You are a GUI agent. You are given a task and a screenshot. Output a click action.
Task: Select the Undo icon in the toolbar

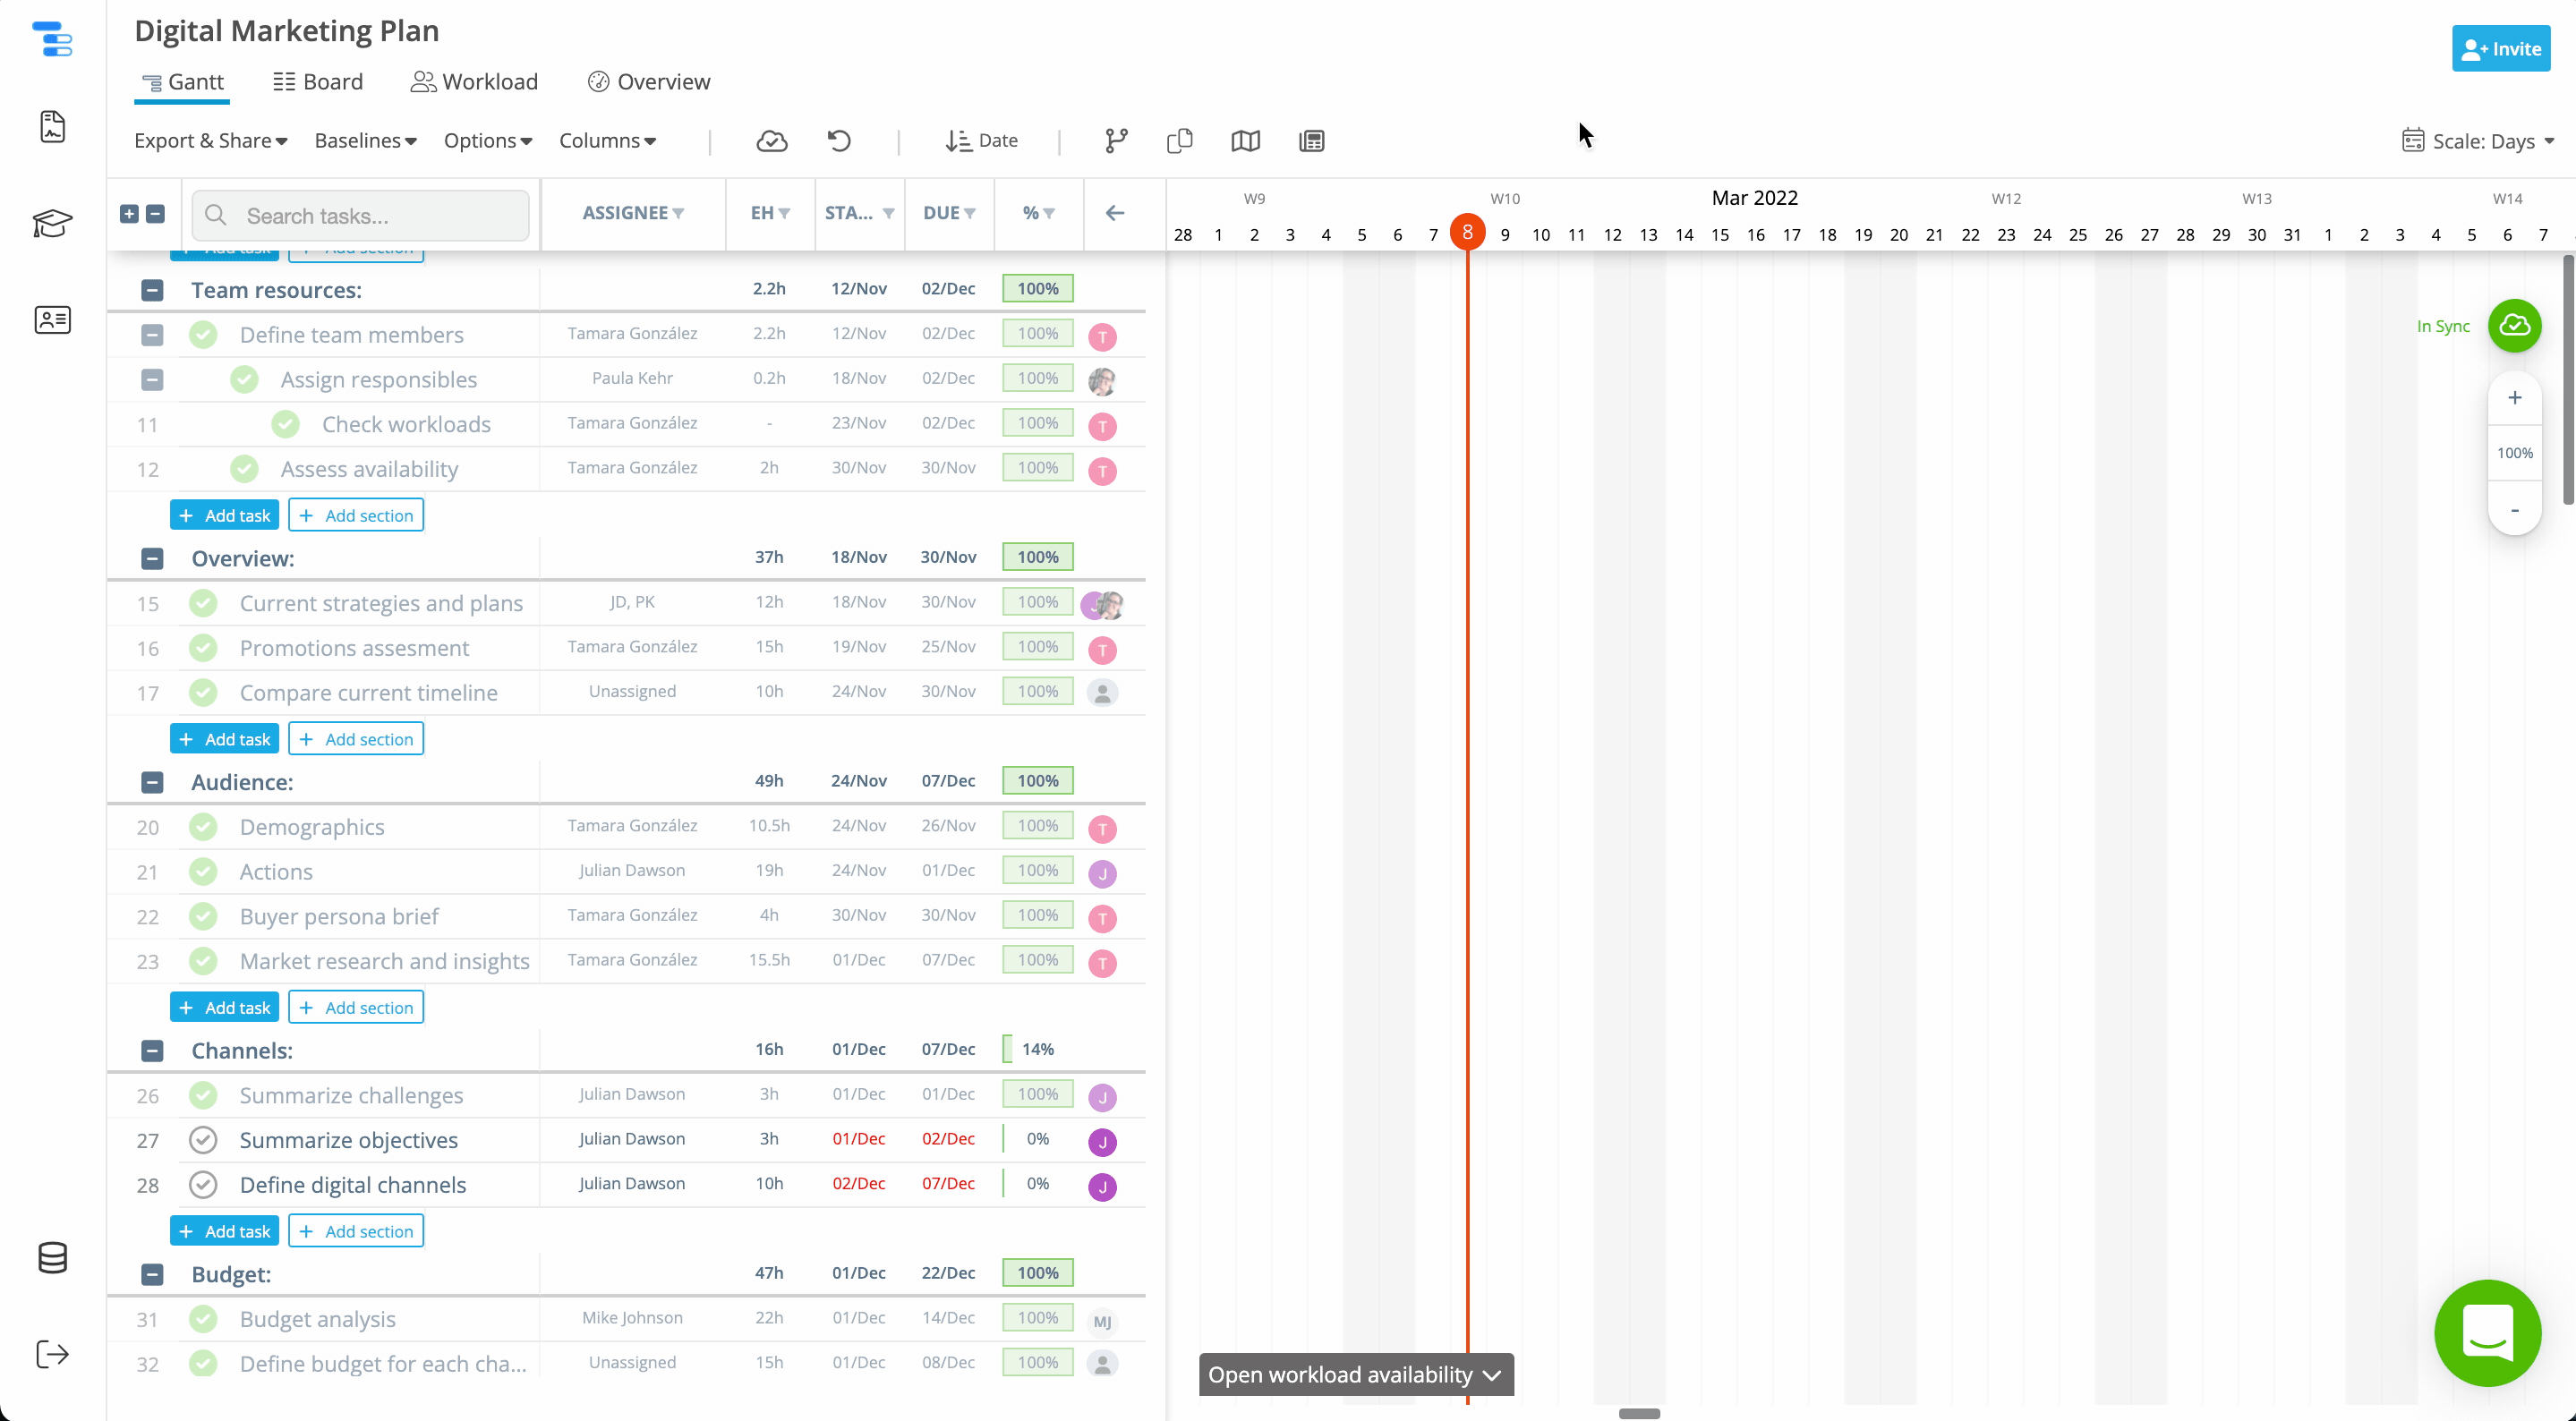coord(839,141)
